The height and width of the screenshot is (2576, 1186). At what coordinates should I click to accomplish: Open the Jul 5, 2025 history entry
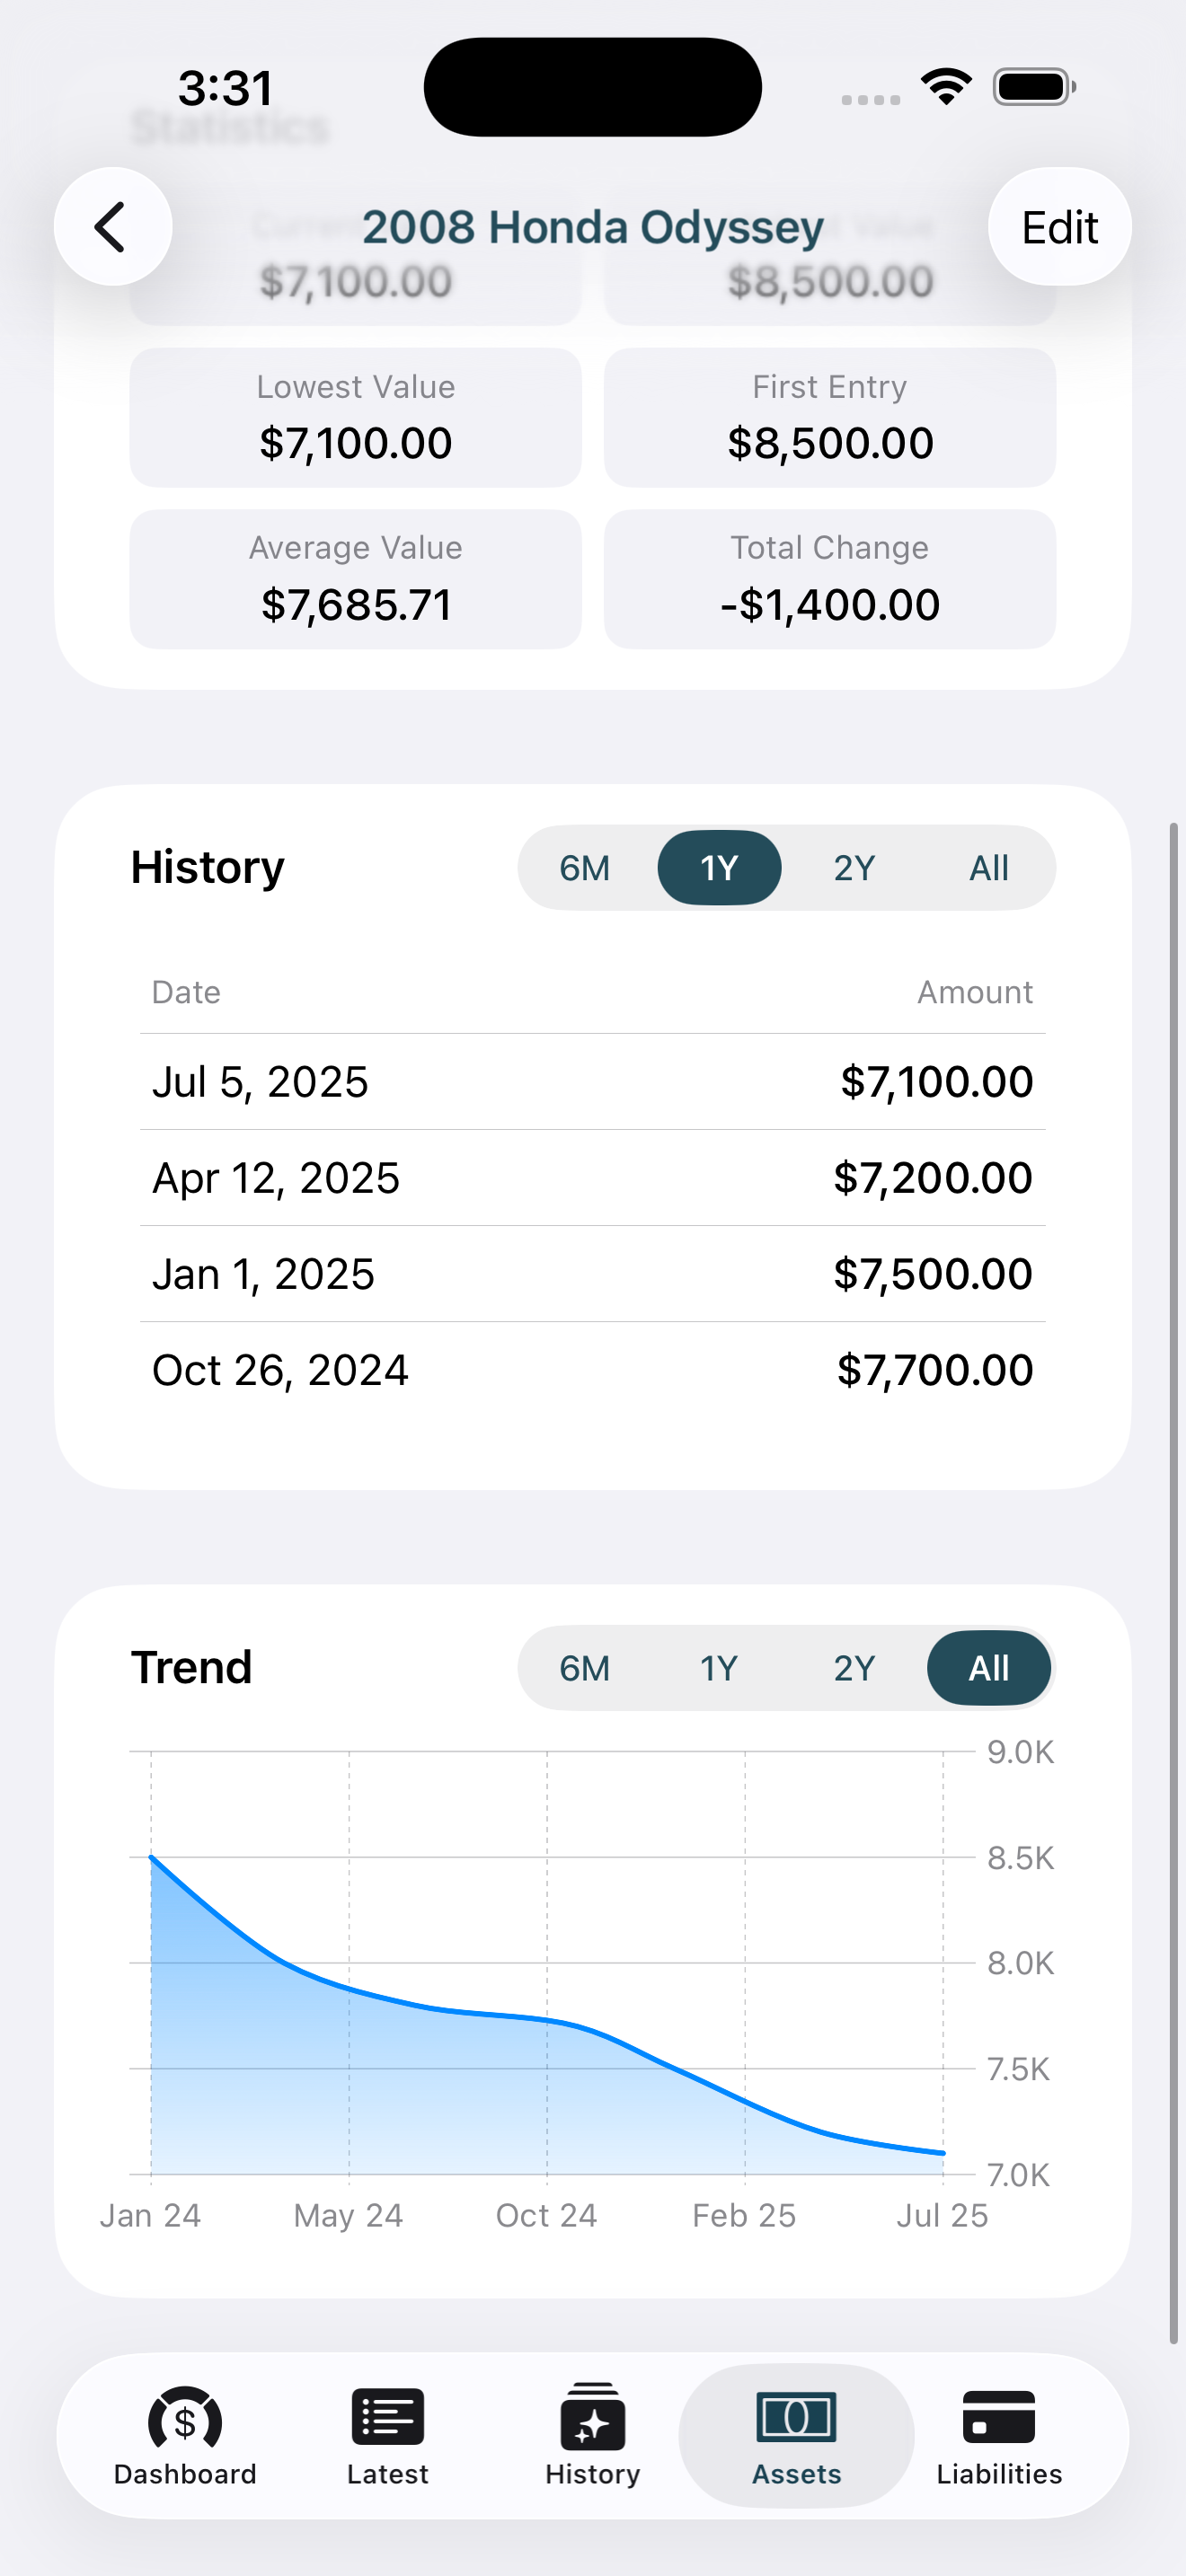[592, 1082]
